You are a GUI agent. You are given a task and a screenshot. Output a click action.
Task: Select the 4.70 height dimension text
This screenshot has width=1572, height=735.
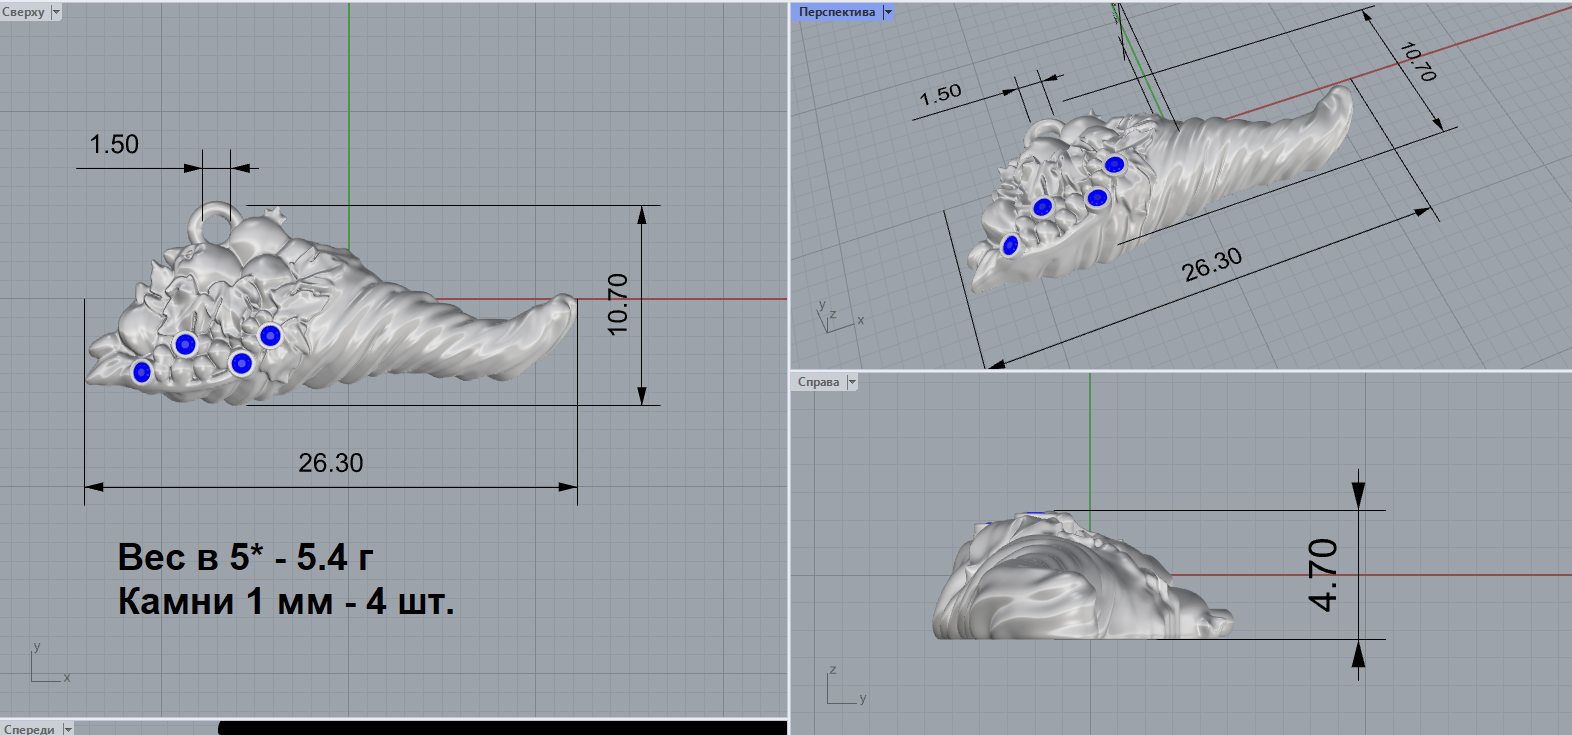[1323, 574]
